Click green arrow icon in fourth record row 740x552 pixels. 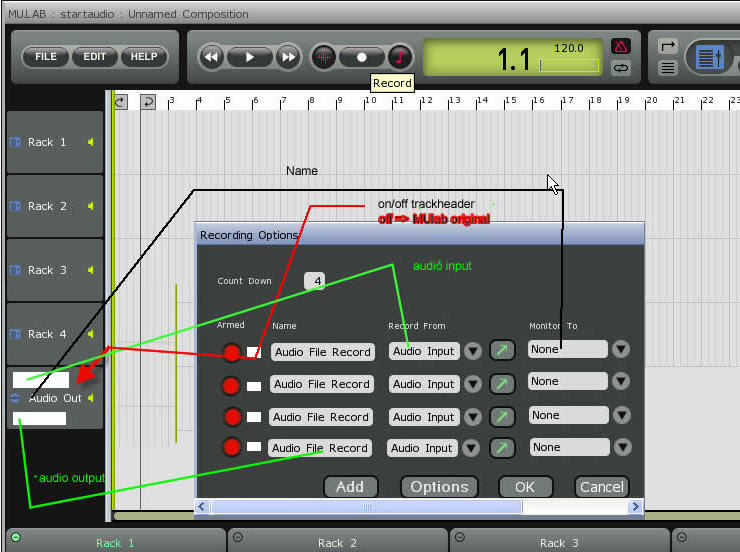502,448
